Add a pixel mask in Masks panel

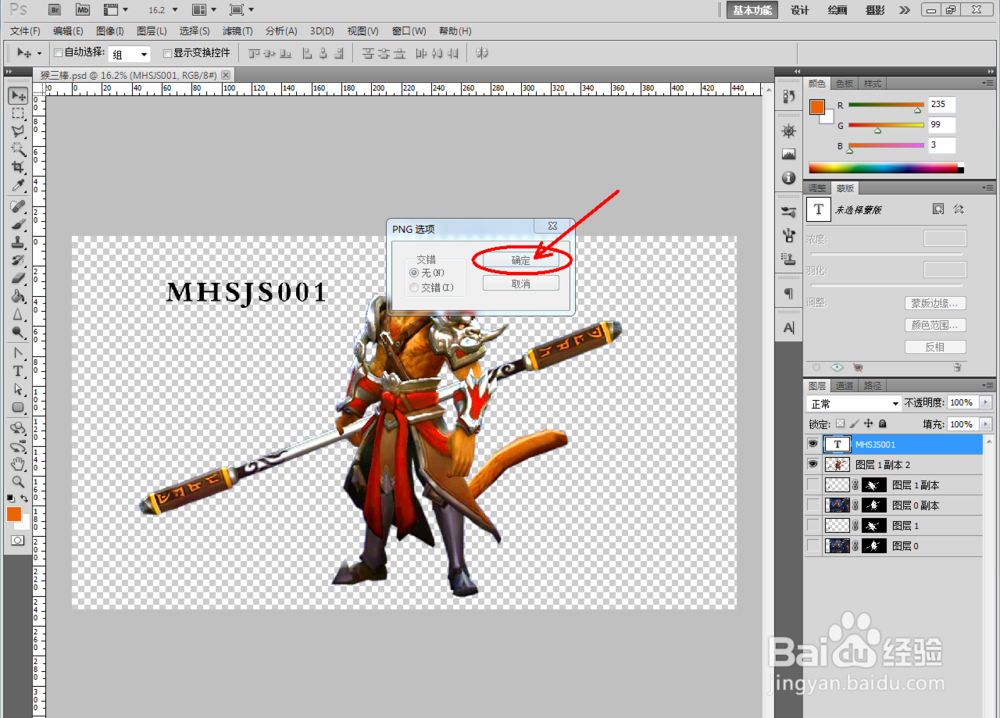938,209
